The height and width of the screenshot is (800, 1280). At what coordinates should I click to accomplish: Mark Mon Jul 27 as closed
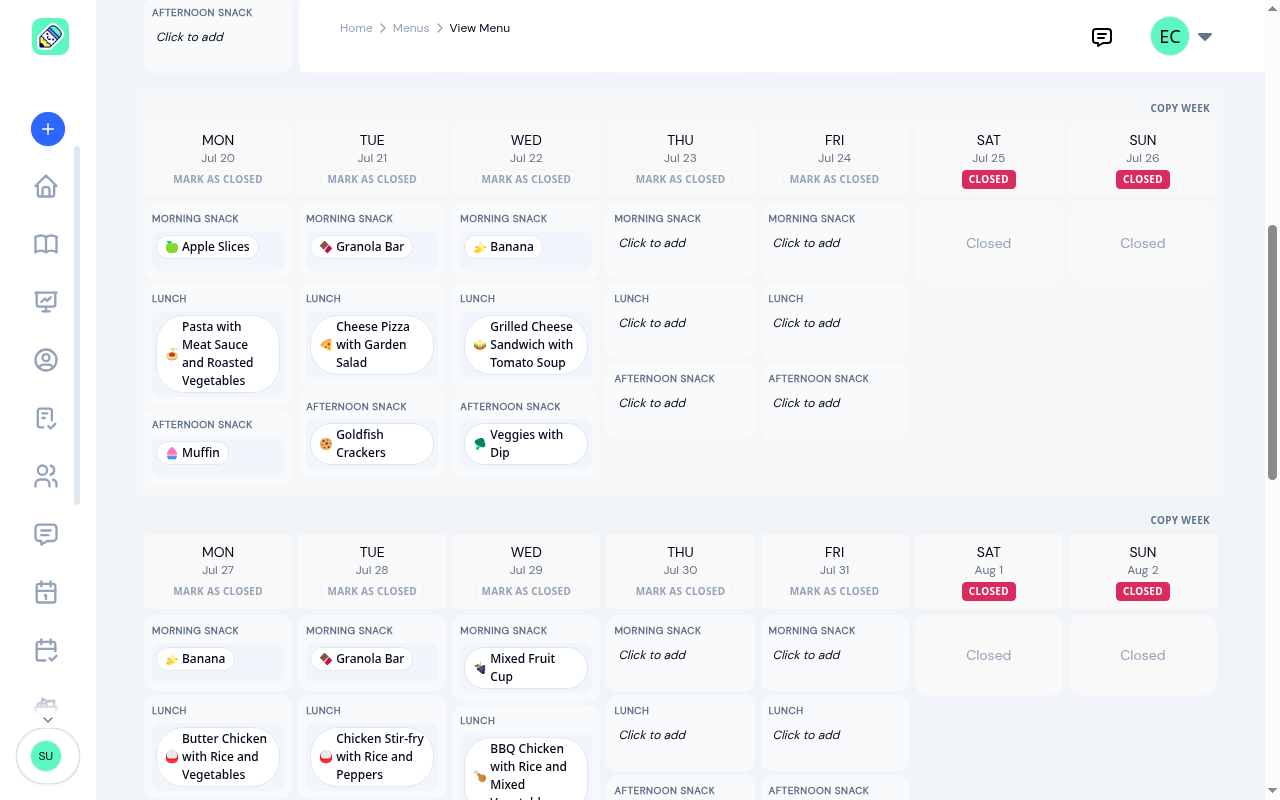pyautogui.click(x=218, y=591)
